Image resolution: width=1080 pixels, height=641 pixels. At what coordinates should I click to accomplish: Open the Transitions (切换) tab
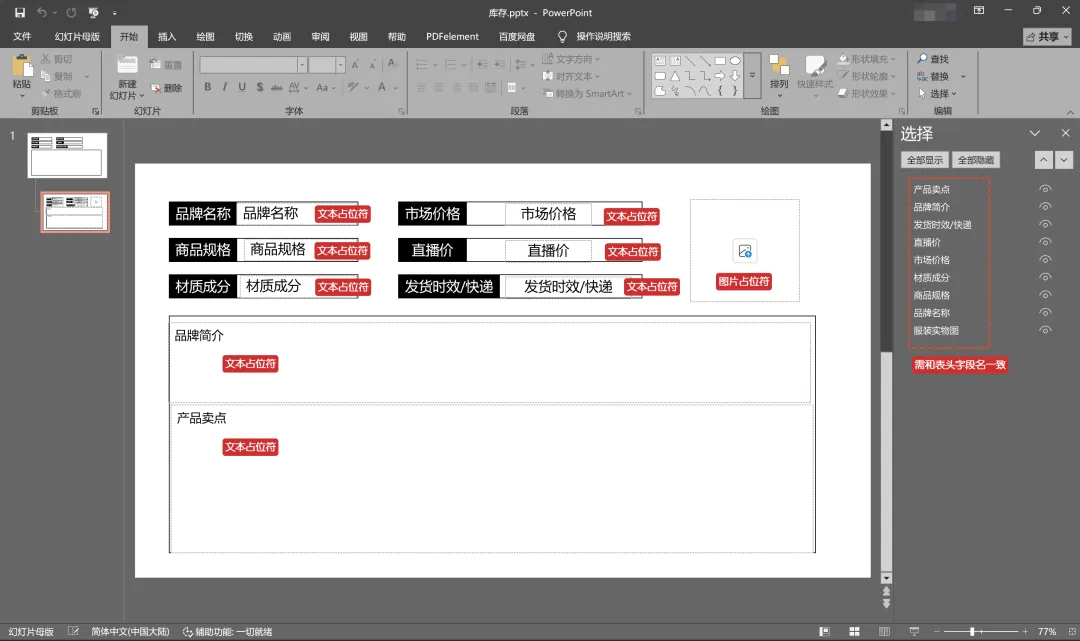tap(244, 36)
